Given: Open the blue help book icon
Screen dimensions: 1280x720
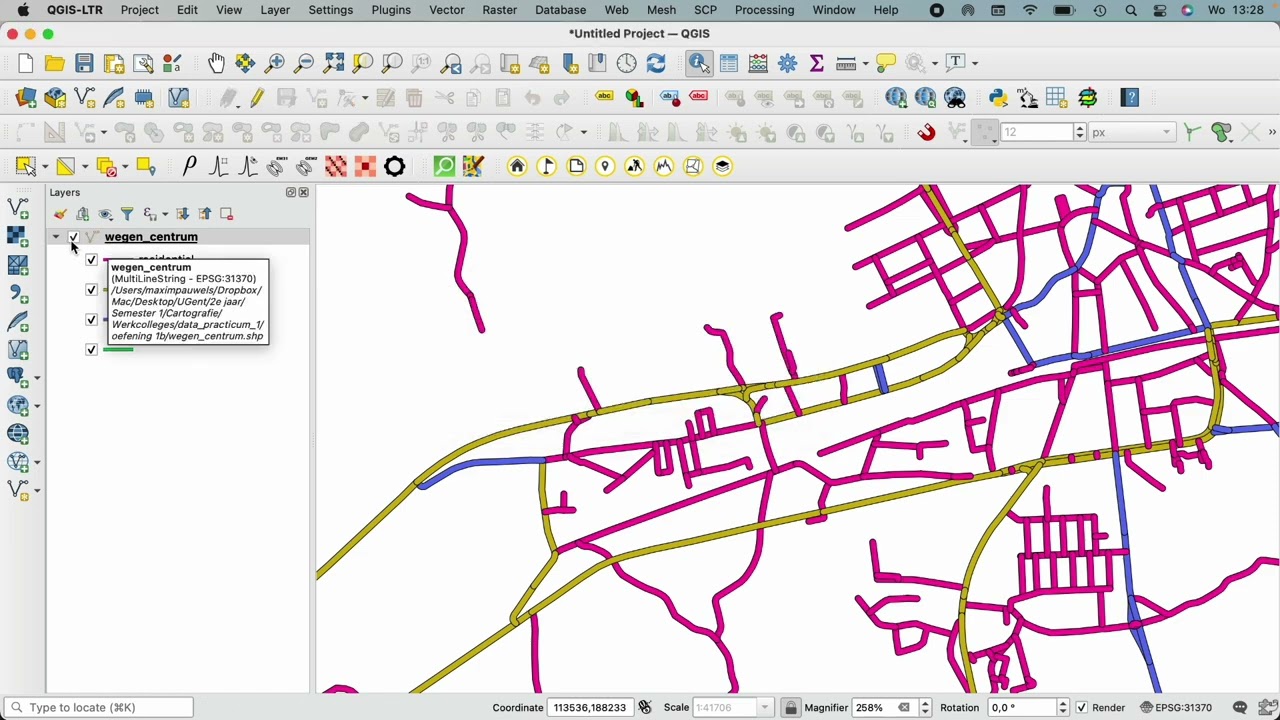Looking at the screenshot, I should [x=1130, y=98].
